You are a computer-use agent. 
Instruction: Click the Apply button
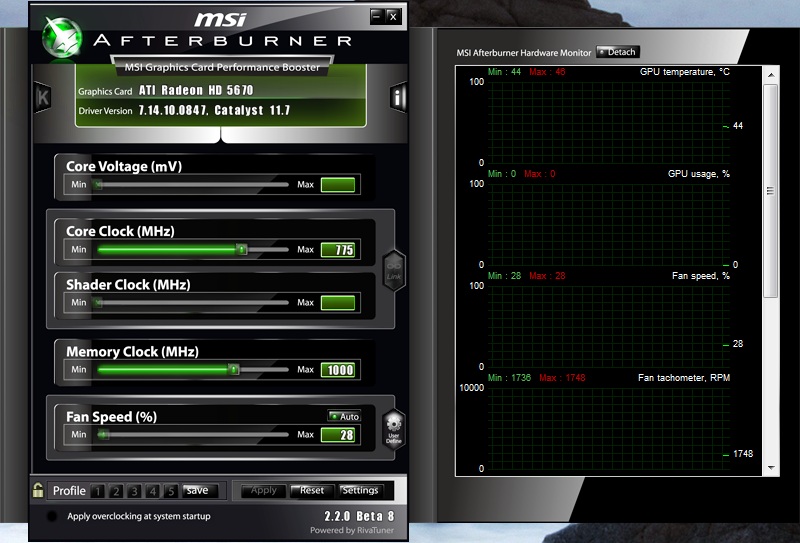coord(263,490)
